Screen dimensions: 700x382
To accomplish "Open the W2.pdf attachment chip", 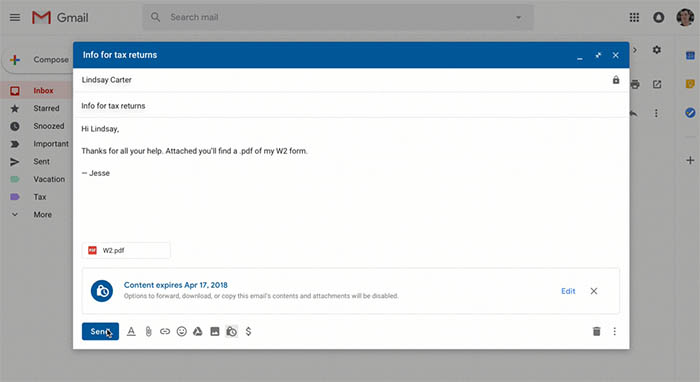I will pyautogui.click(x=126, y=250).
